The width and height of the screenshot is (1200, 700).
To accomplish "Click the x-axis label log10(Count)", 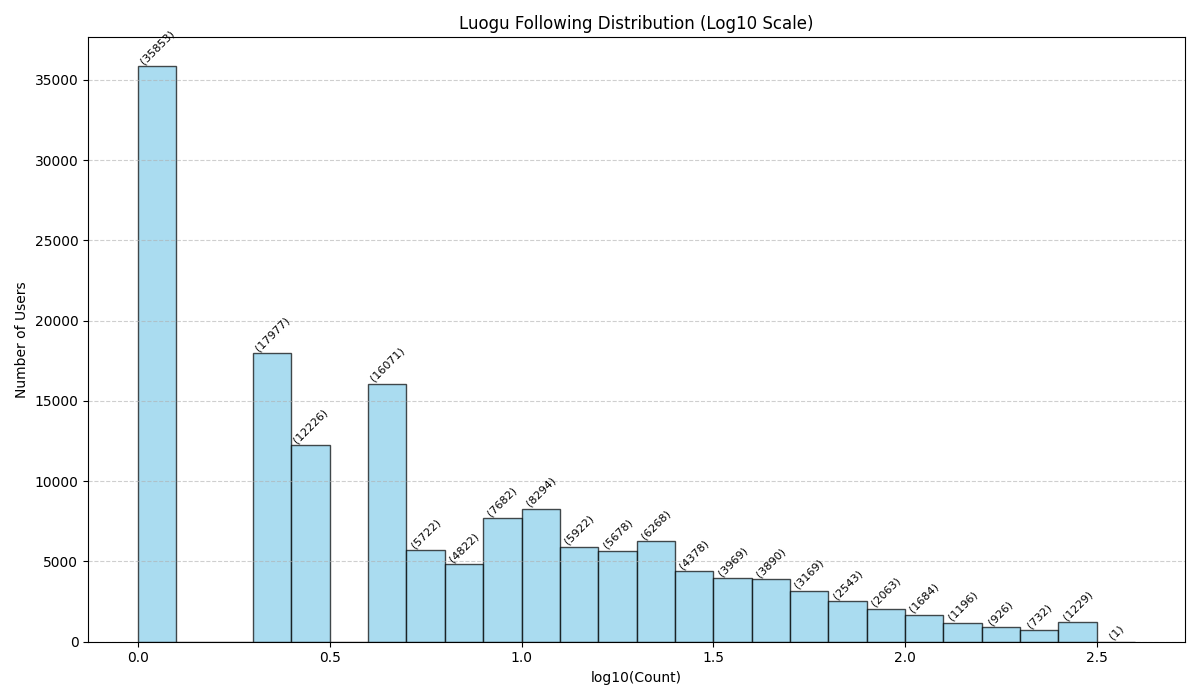I will click(635, 677).
